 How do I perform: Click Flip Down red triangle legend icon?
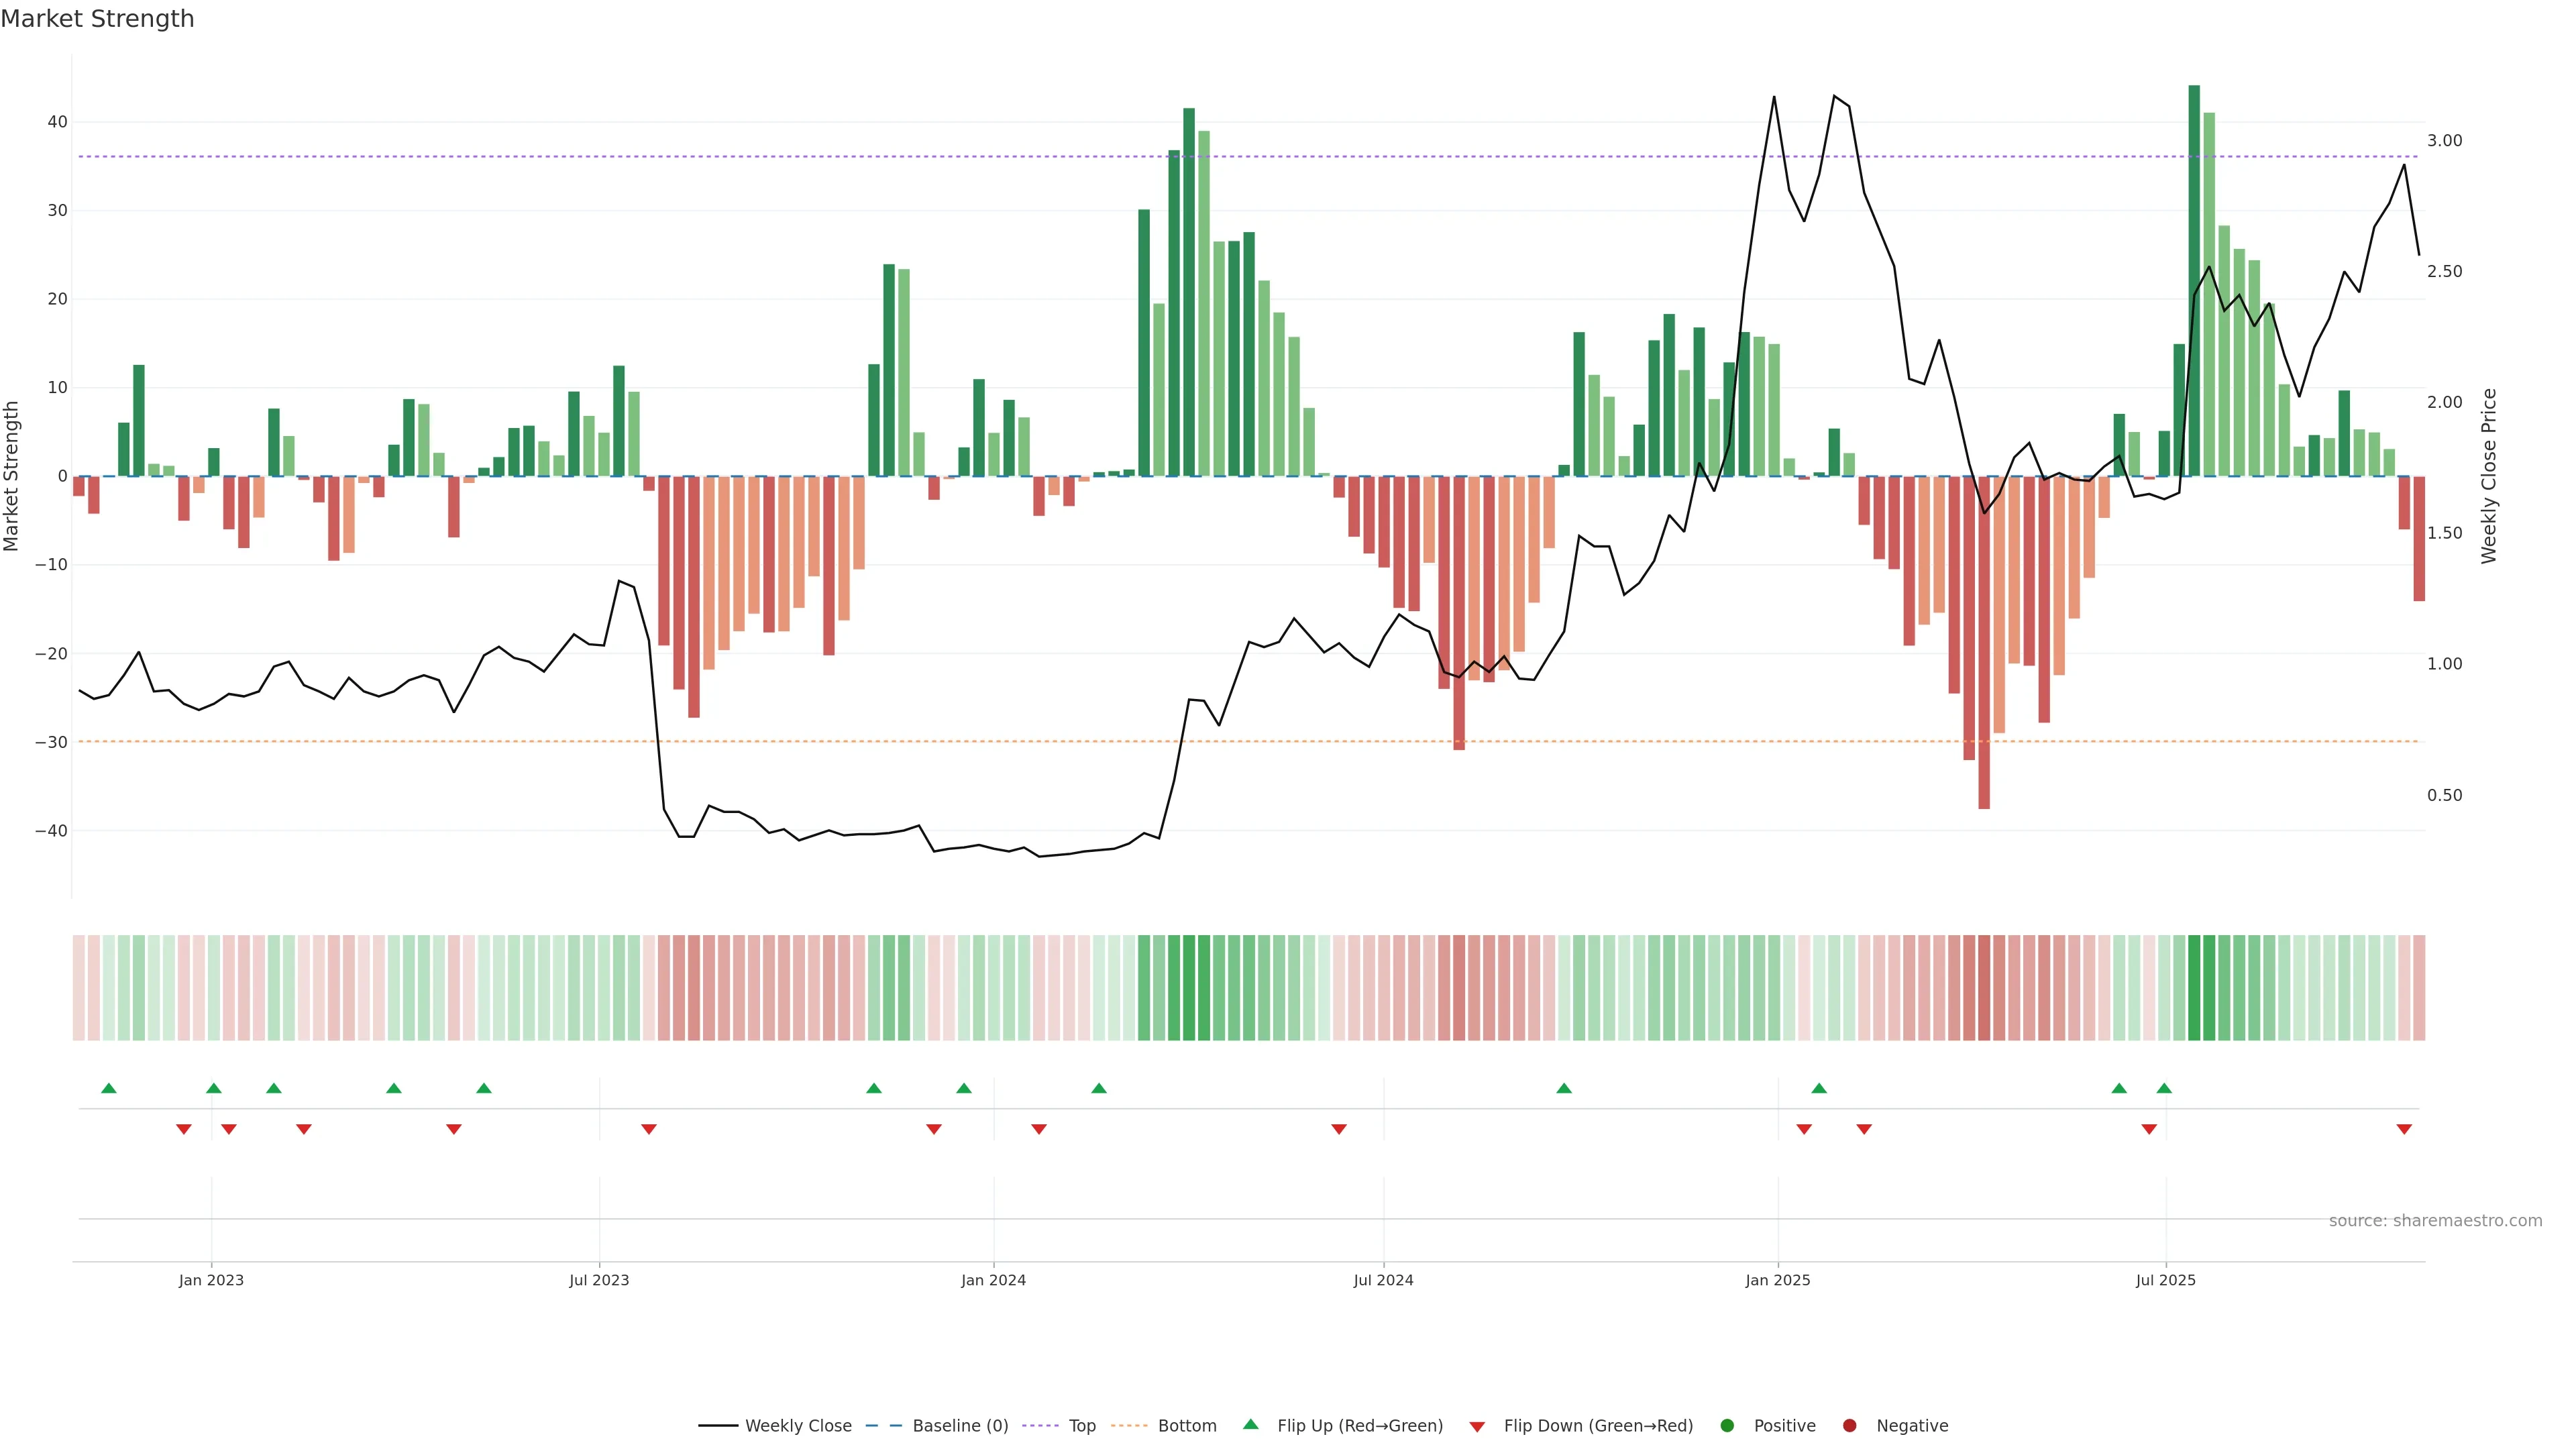pos(1477,1427)
